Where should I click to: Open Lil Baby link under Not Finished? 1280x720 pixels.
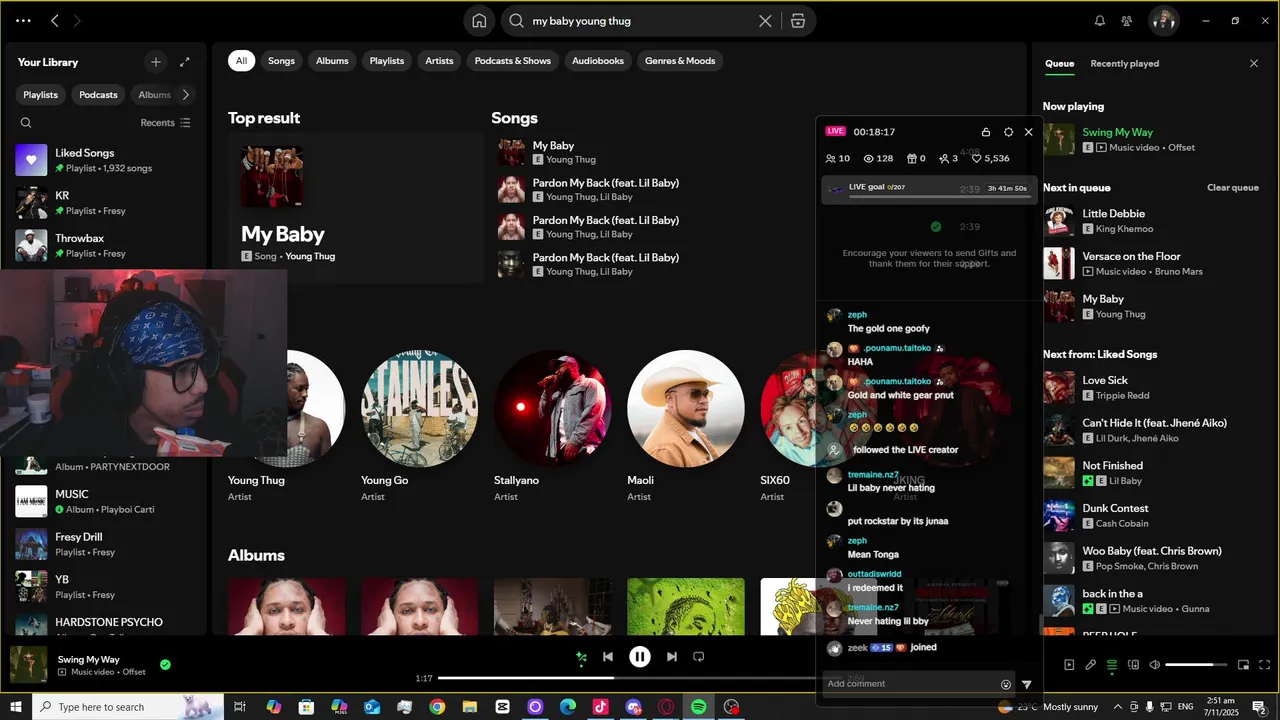1125,481
